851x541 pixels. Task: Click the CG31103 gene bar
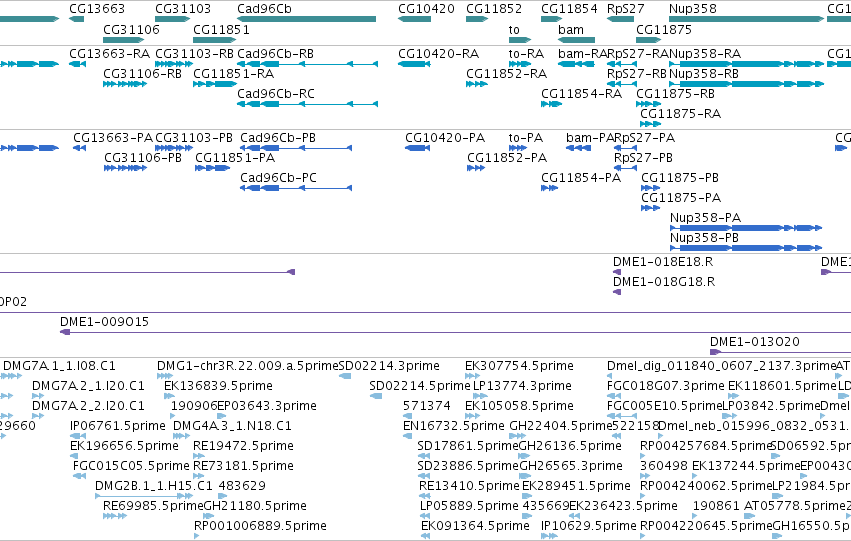click(173, 19)
